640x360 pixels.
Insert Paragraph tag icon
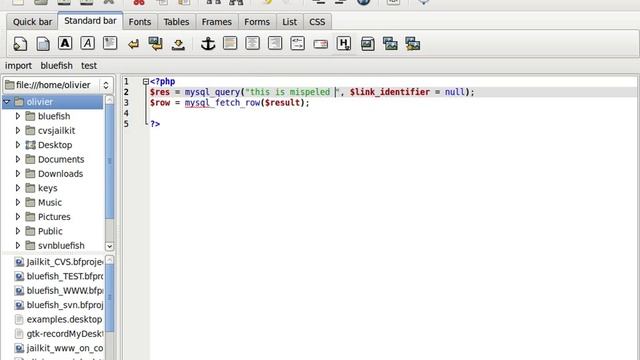click(110, 43)
